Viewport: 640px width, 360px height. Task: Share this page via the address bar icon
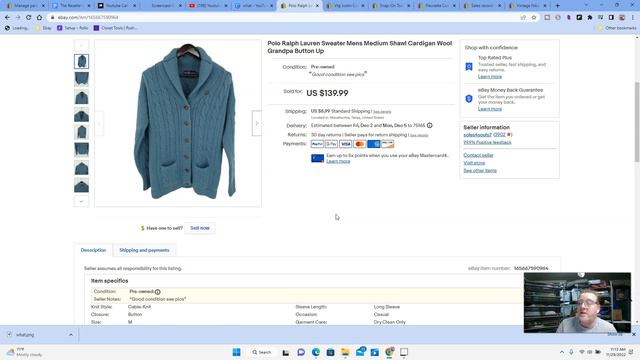(x=523, y=18)
